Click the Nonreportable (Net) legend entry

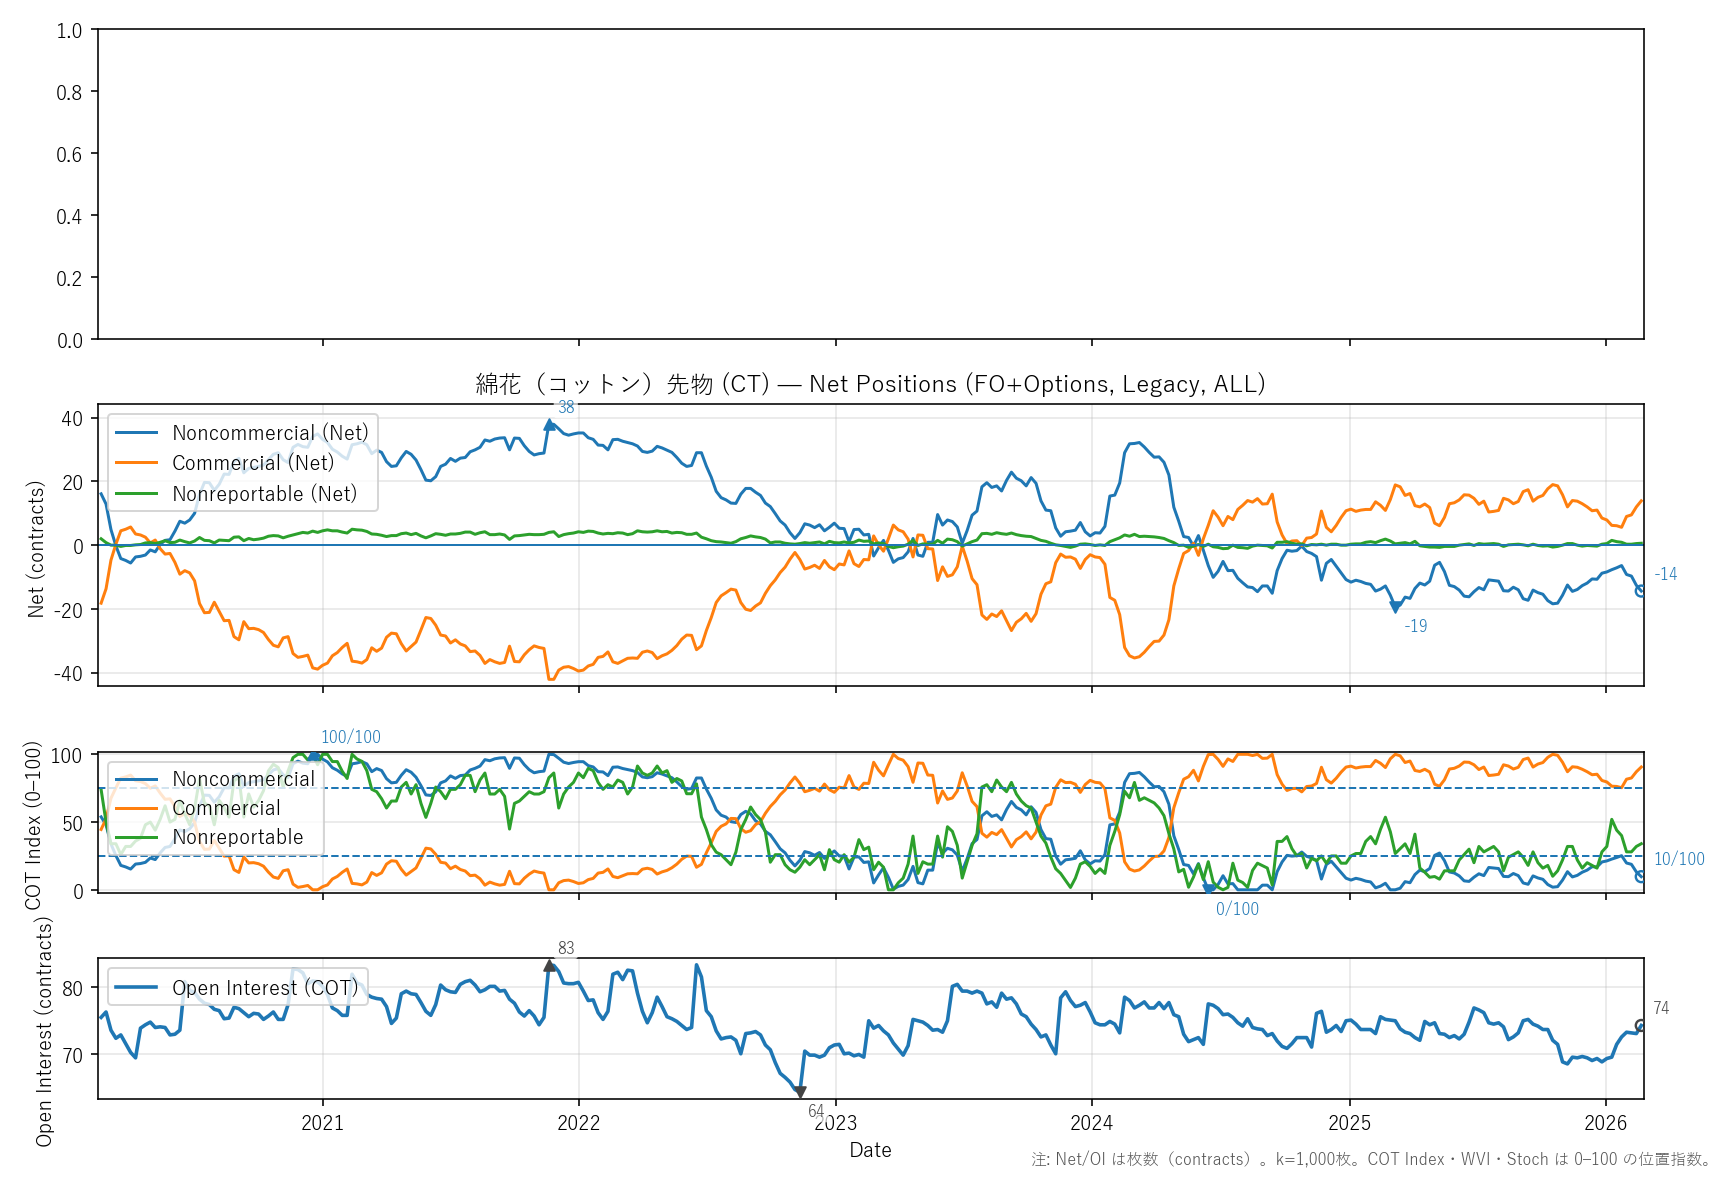pyautogui.click(x=264, y=494)
